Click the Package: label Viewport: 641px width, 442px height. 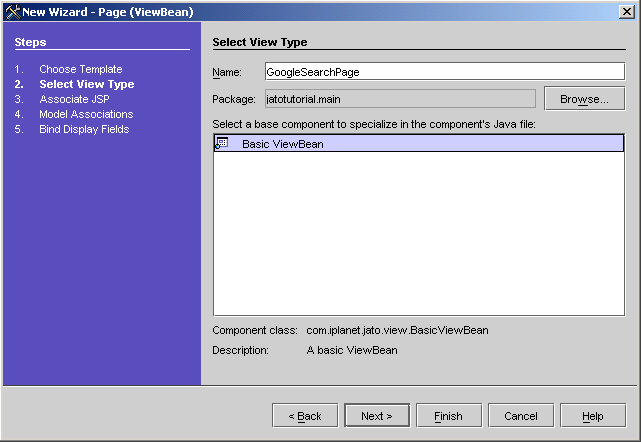click(x=234, y=99)
